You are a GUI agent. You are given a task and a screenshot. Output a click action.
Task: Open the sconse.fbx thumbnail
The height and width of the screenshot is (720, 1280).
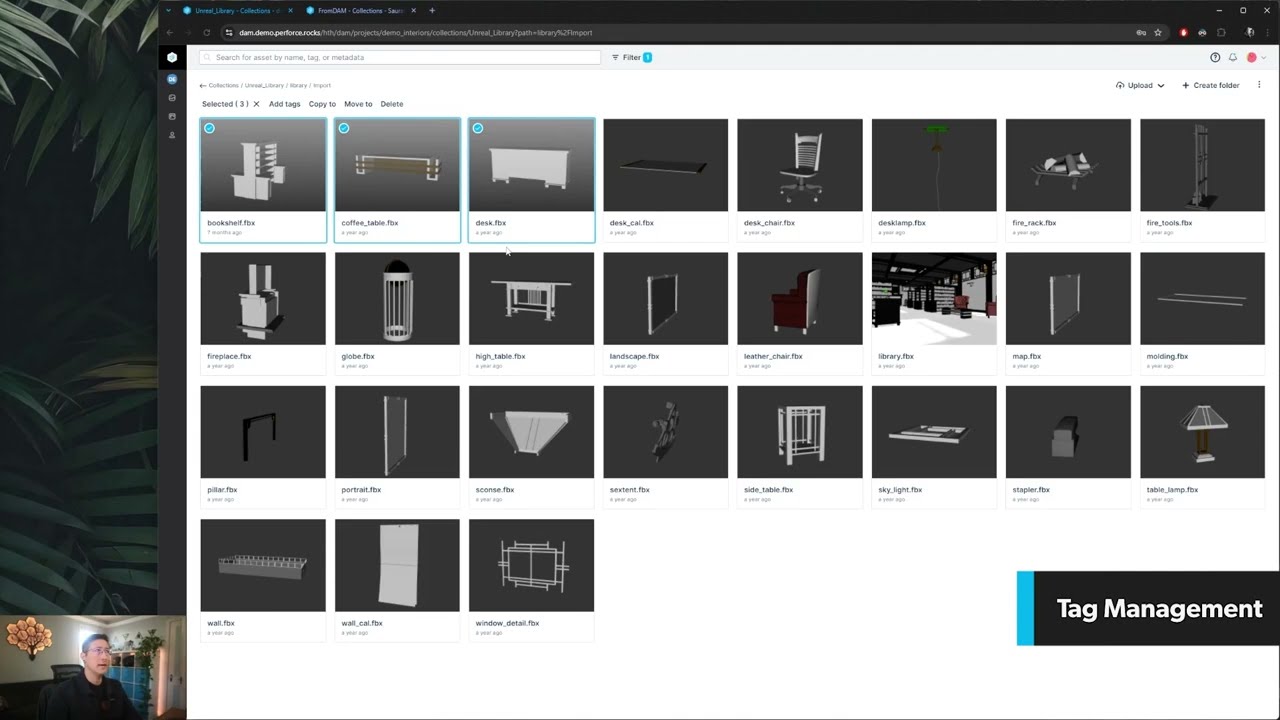(x=531, y=432)
